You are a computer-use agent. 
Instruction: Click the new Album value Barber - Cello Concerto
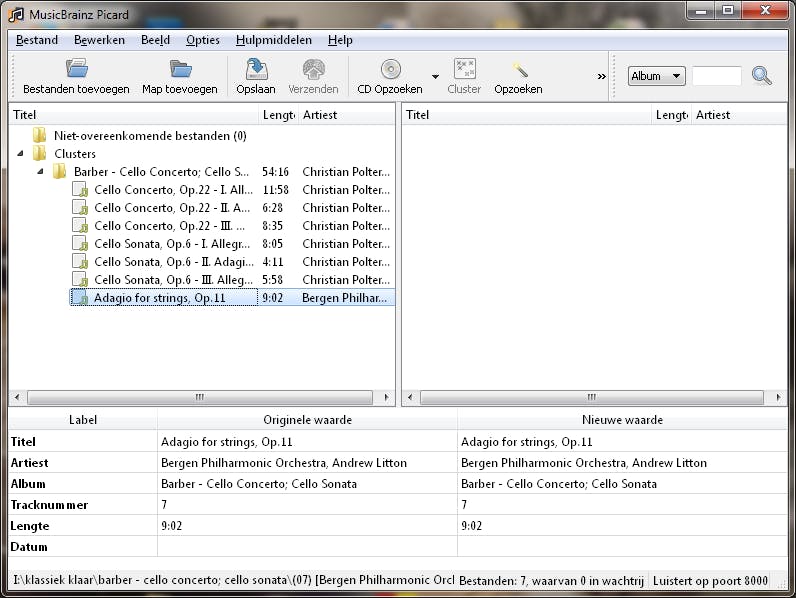point(558,484)
